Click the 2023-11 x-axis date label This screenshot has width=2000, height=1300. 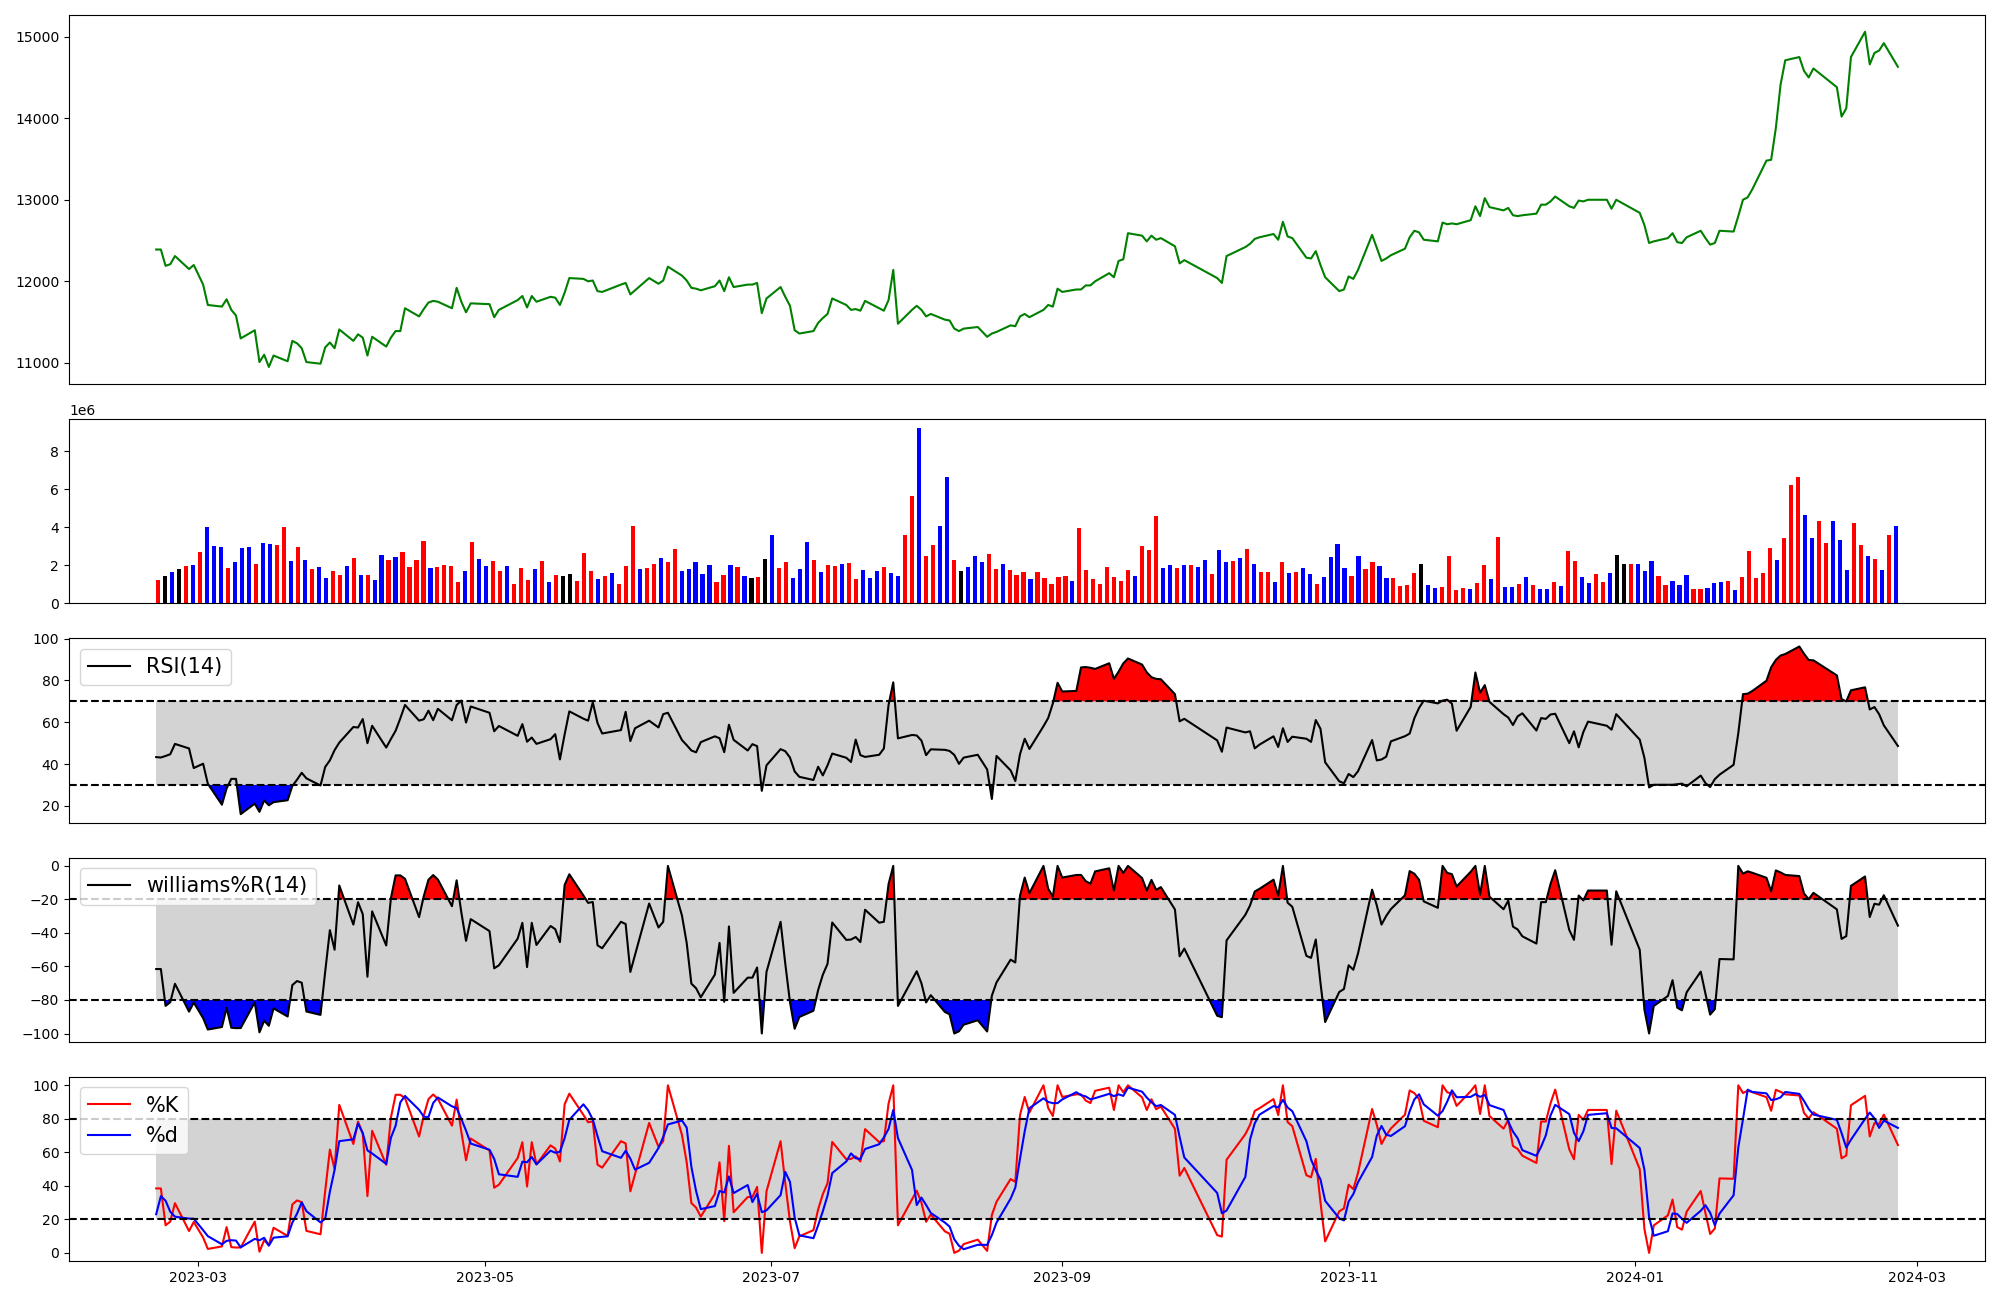click(x=1349, y=1277)
